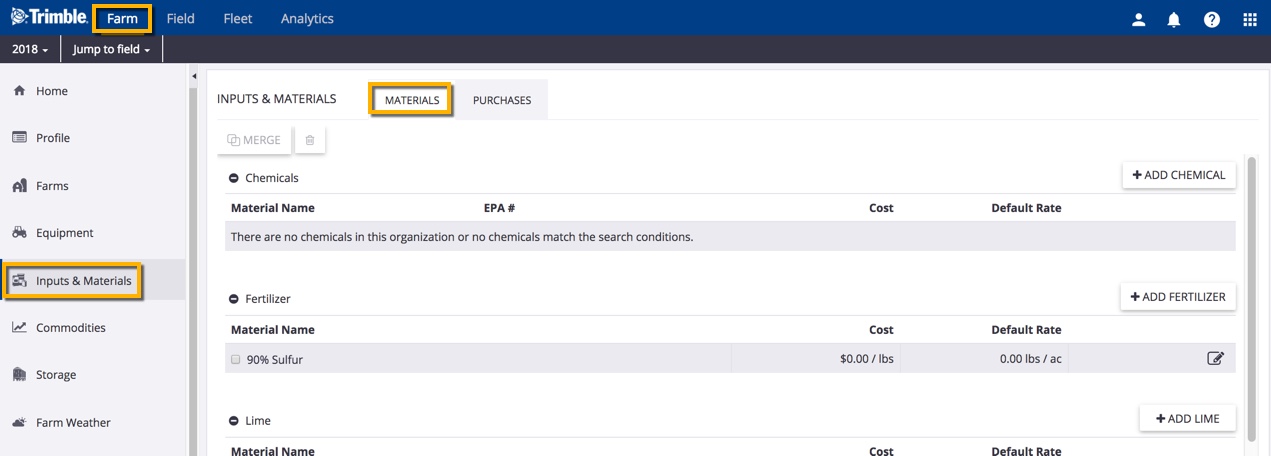This screenshot has width=1271, height=456.
Task: Click the Merge button
Action: (x=254, y=140)
